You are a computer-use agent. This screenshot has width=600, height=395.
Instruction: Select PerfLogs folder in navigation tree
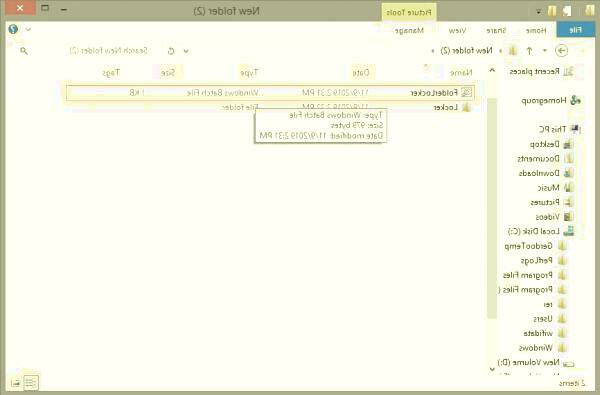pyautogui.click(x=536, y=261)
